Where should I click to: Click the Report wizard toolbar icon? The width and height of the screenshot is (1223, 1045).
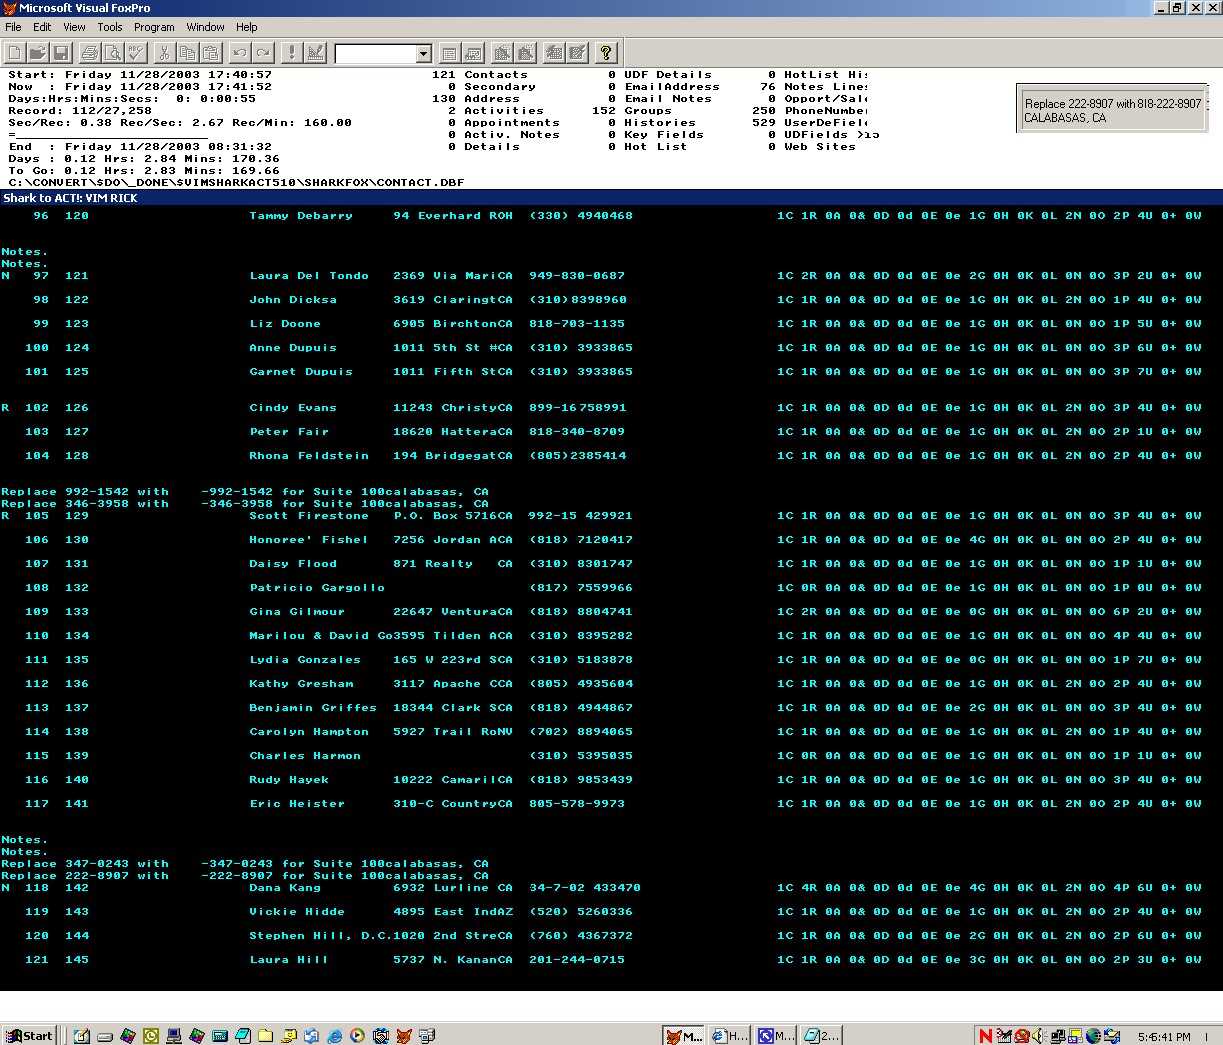(525, 53)
